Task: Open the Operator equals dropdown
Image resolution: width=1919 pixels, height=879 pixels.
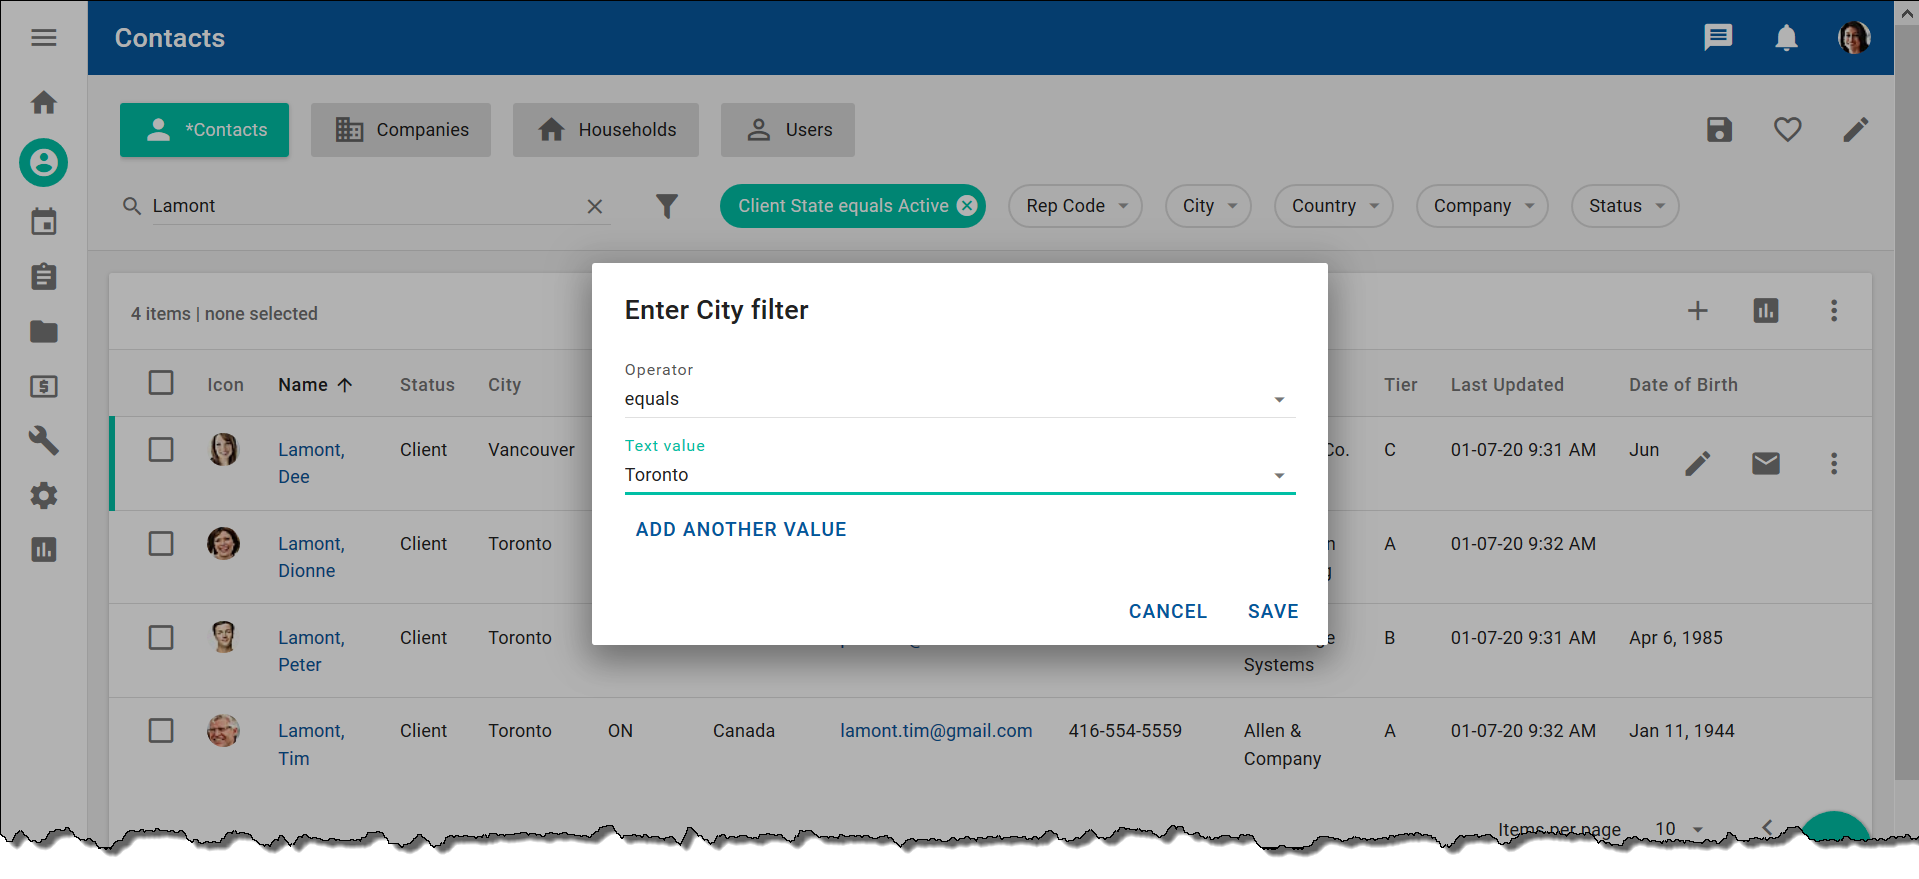Action: pos(960,399)
